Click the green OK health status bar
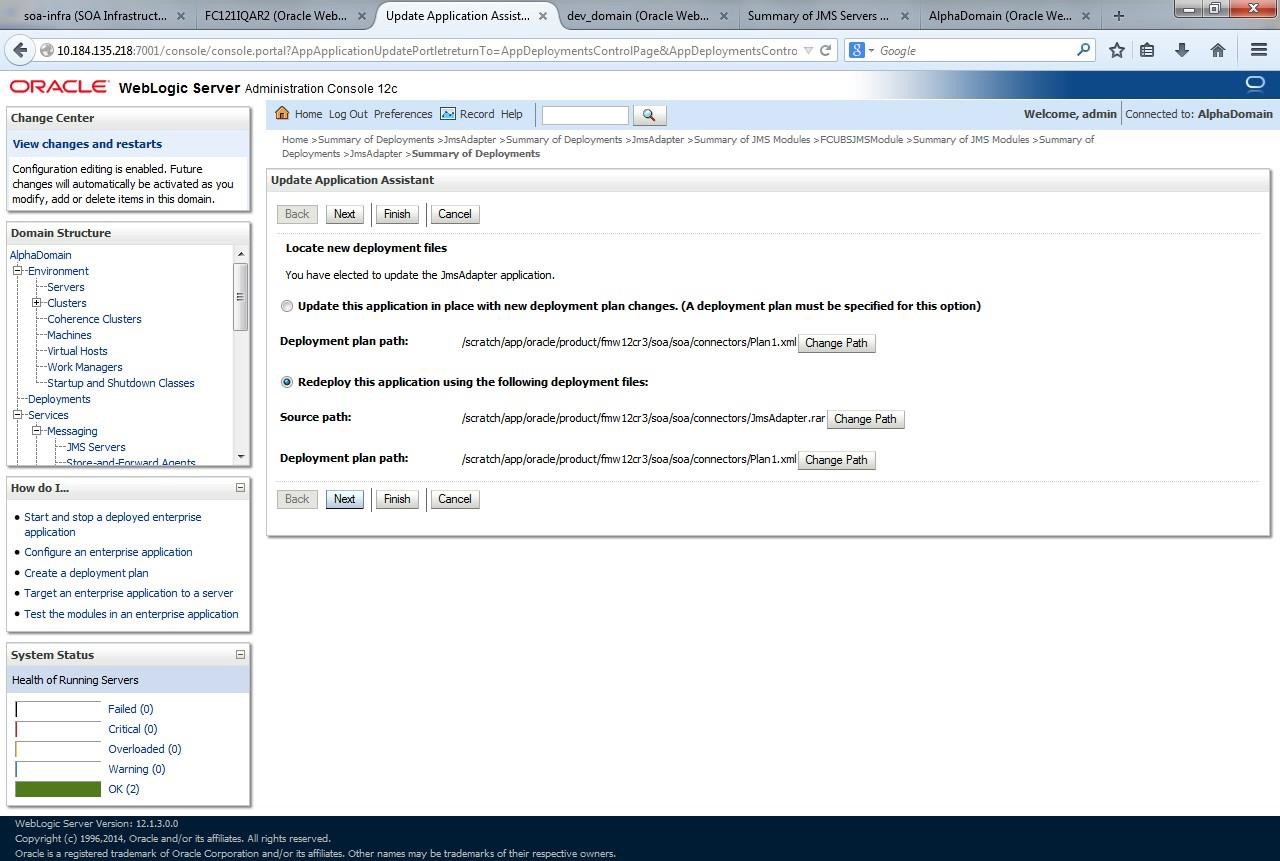 pyautogui.click(x=58, y=789)
